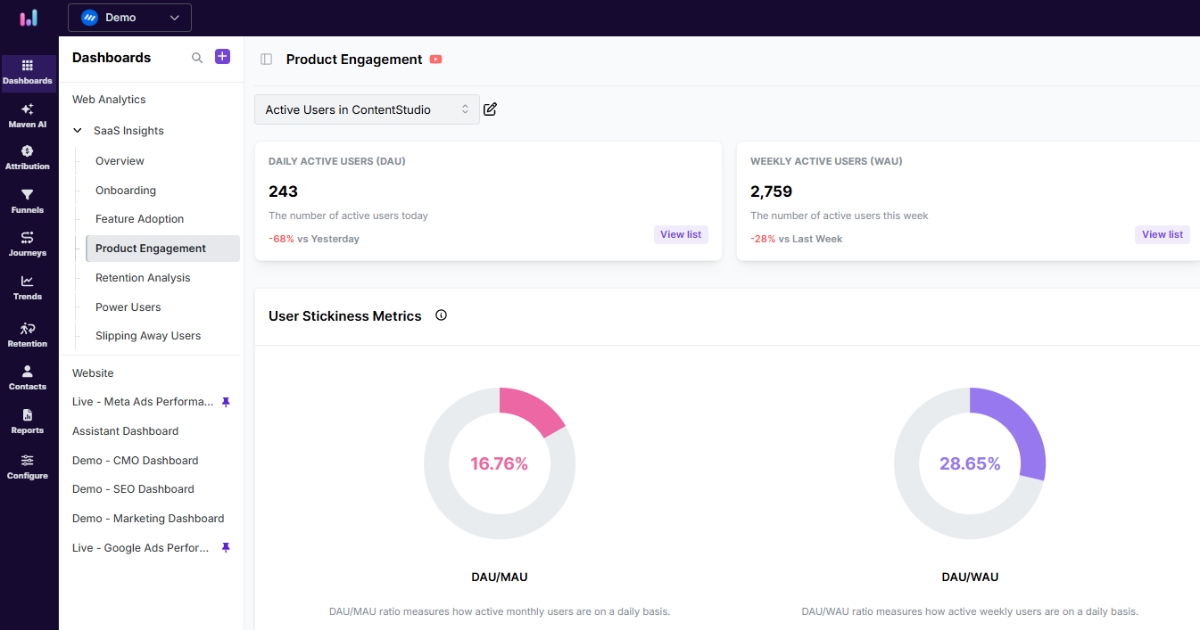Viewport: 1200px width, 630px height.
Task: Open Contacts from the left rail
Action: tap(28, 377)
